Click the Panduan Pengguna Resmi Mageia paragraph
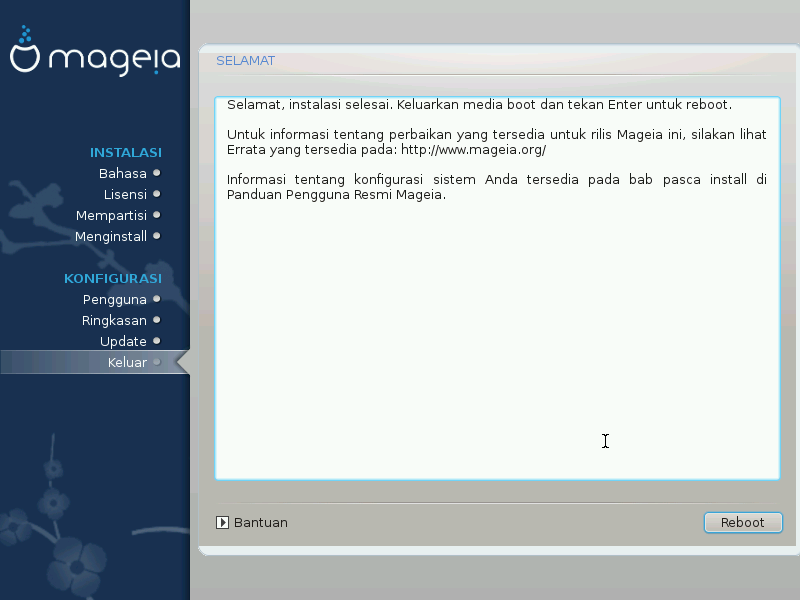Viewport: 800px width, 600px height. tap(336, 195)
